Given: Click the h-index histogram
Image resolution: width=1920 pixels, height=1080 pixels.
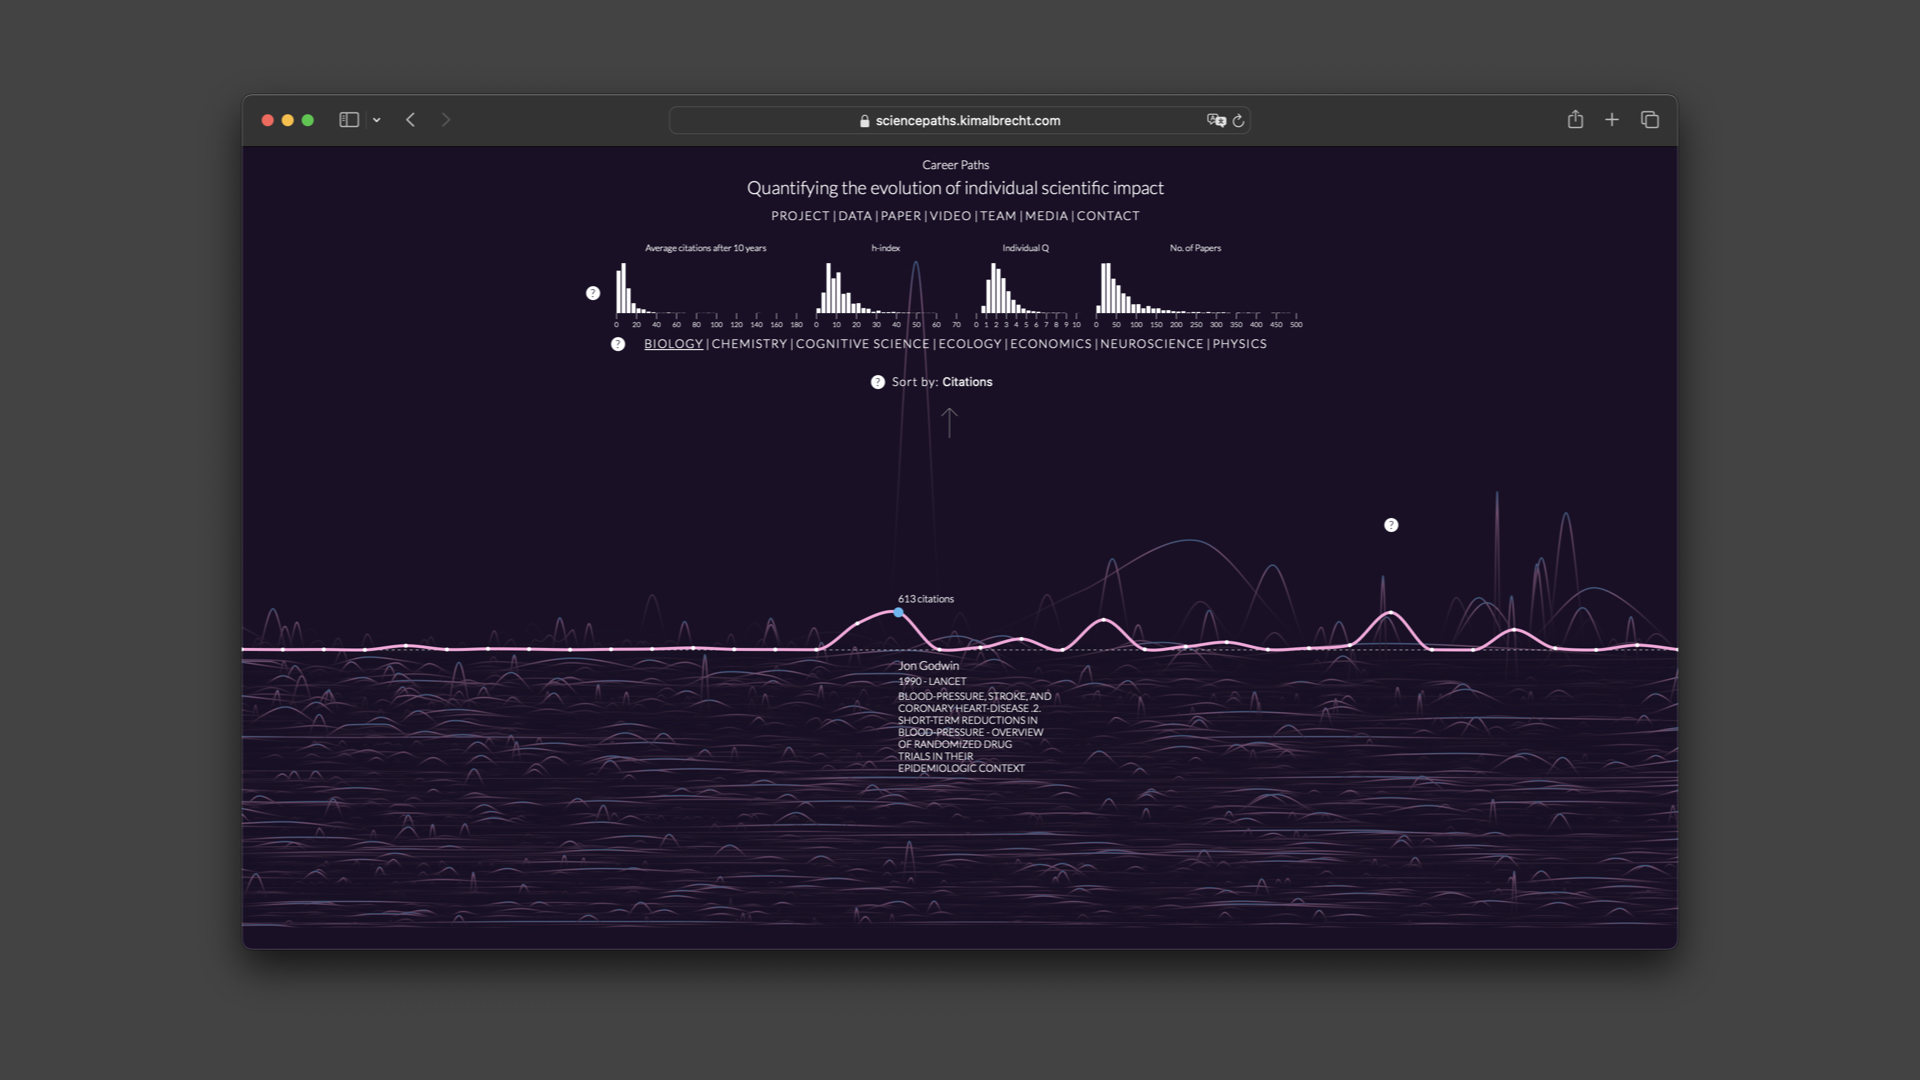Looking at the screenshot, I should click(x=886, y=291).
